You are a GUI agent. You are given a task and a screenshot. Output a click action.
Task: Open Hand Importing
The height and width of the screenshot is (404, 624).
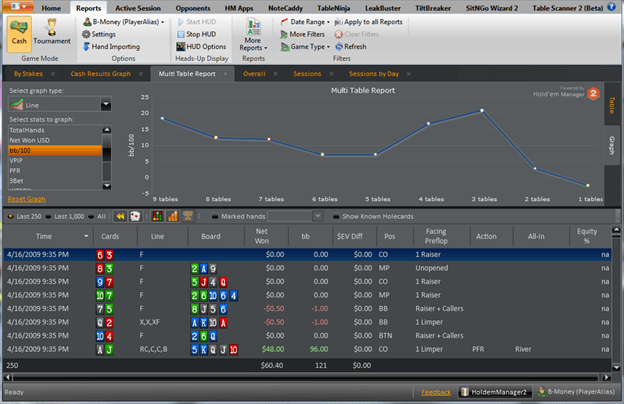click(x=111, y=47)
